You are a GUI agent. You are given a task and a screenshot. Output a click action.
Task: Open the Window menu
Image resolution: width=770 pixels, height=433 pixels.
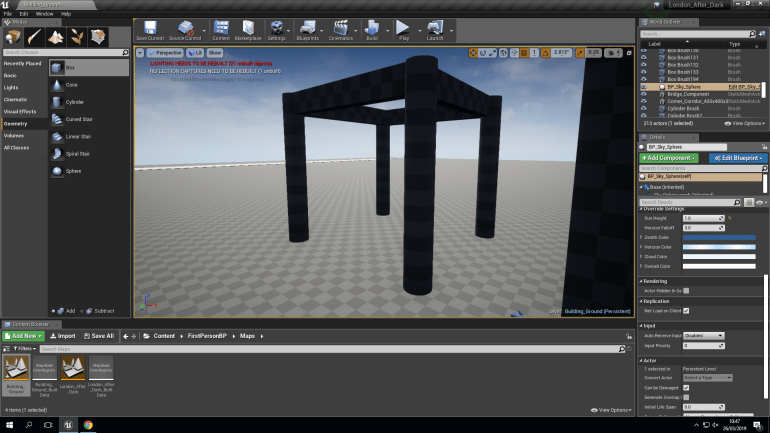coord(44,14)
